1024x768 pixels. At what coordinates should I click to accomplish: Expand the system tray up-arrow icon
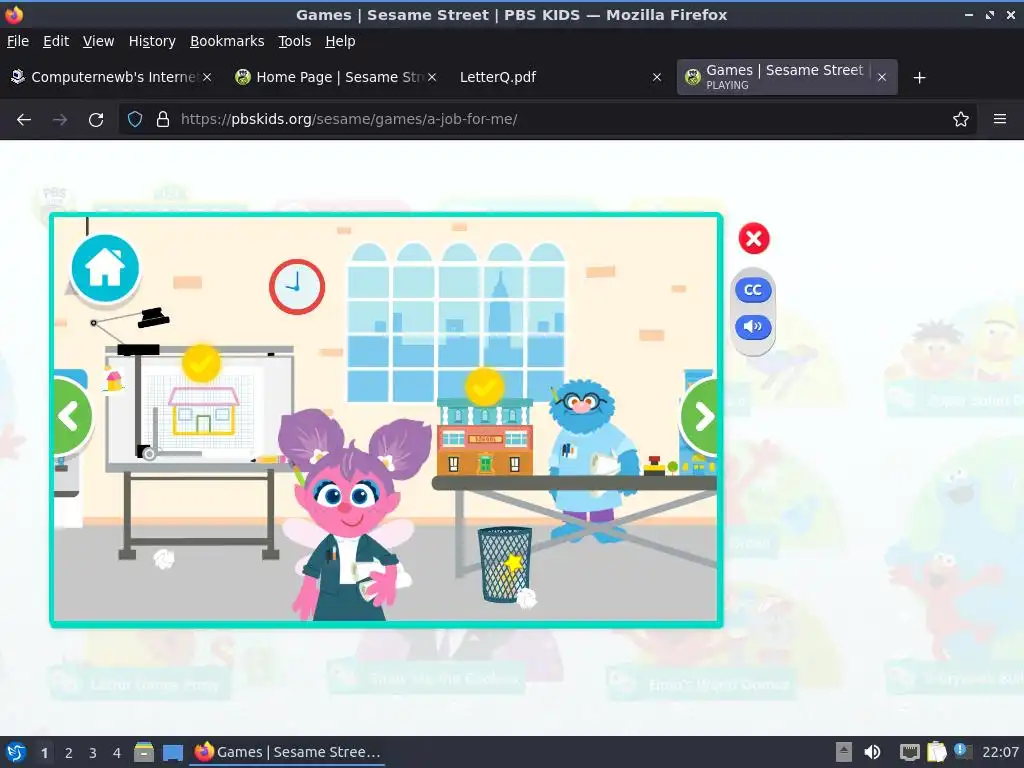point(844,752)
